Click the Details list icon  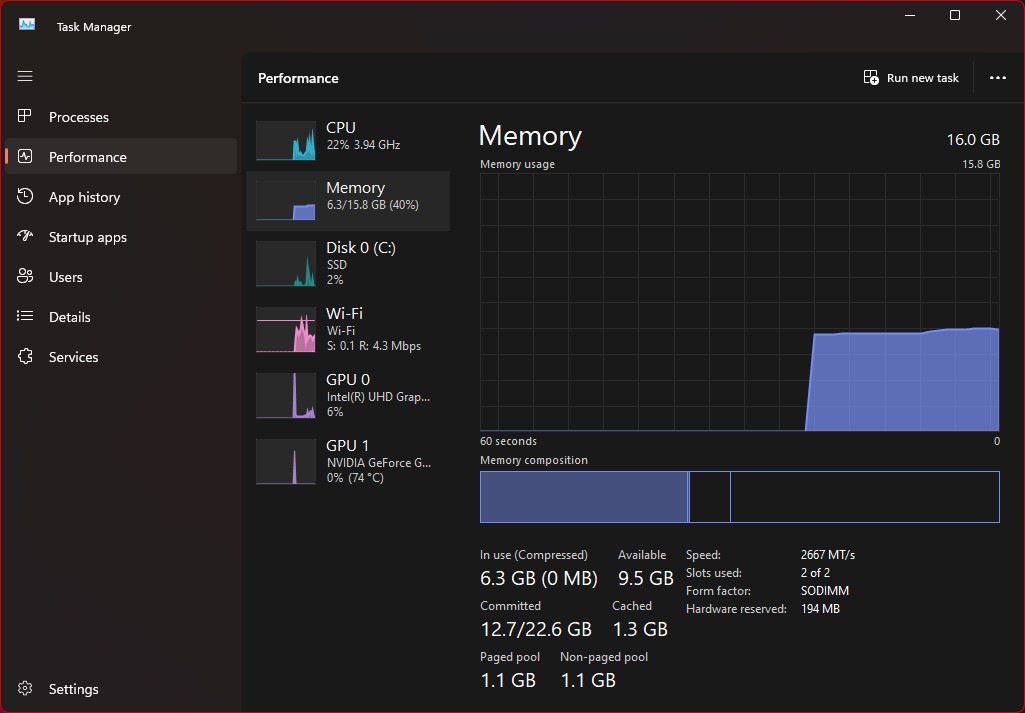pos(26,317)
